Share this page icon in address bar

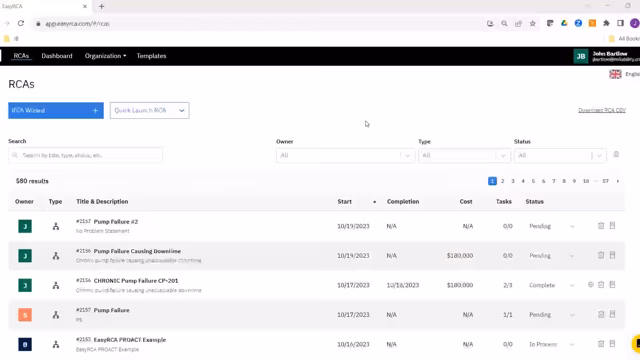[x=518, y=24]
